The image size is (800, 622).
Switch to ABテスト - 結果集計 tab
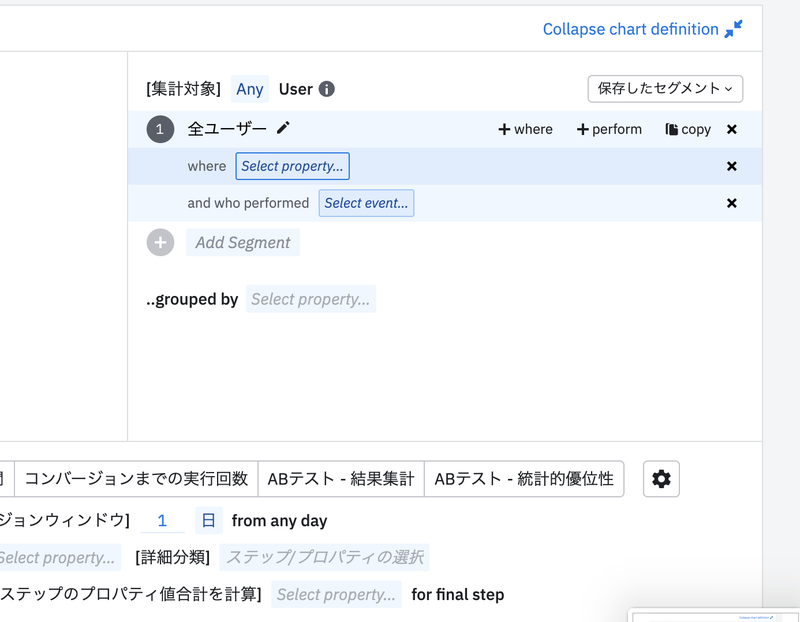pyautogui.click(x=341, y=479)
